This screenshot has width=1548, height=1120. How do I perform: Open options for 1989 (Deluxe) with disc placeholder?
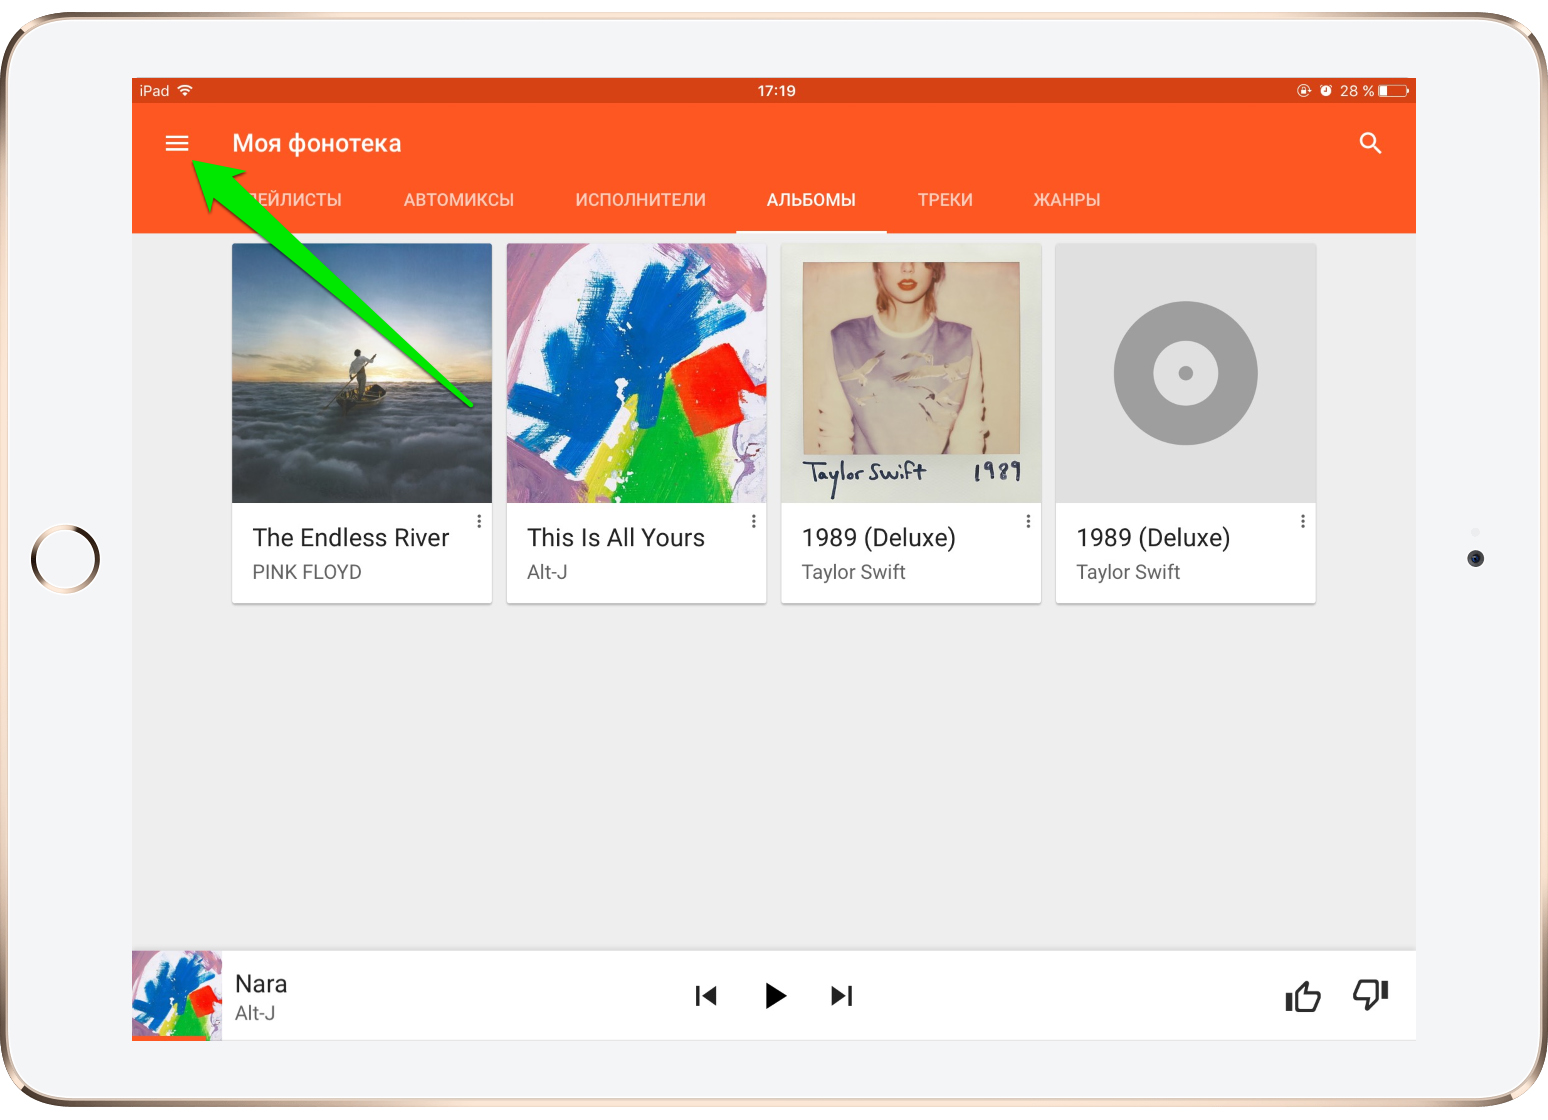coord(1302,521)
